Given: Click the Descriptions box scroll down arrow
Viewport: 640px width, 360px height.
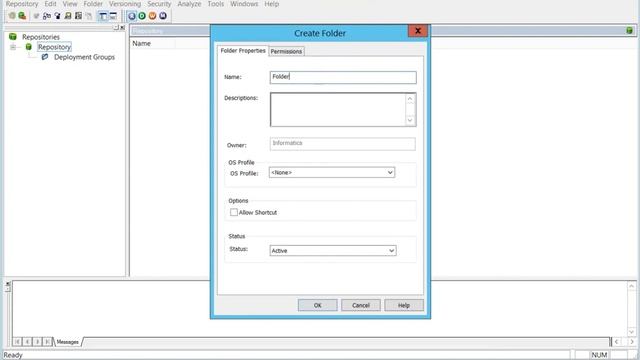Looking at the screenshot, I should coord(410,120).
